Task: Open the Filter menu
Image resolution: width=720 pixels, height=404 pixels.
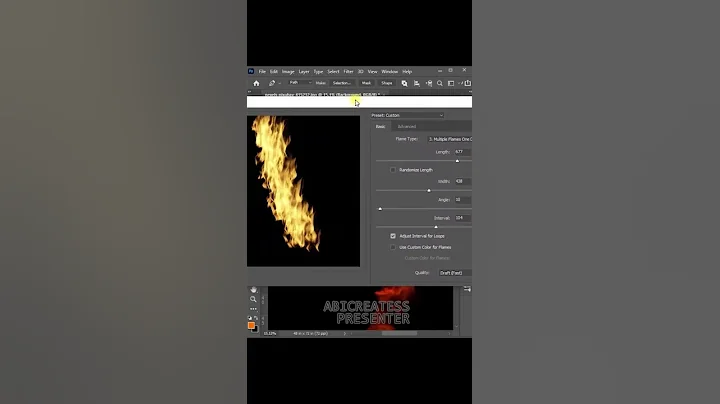Action: pos(349,72)
